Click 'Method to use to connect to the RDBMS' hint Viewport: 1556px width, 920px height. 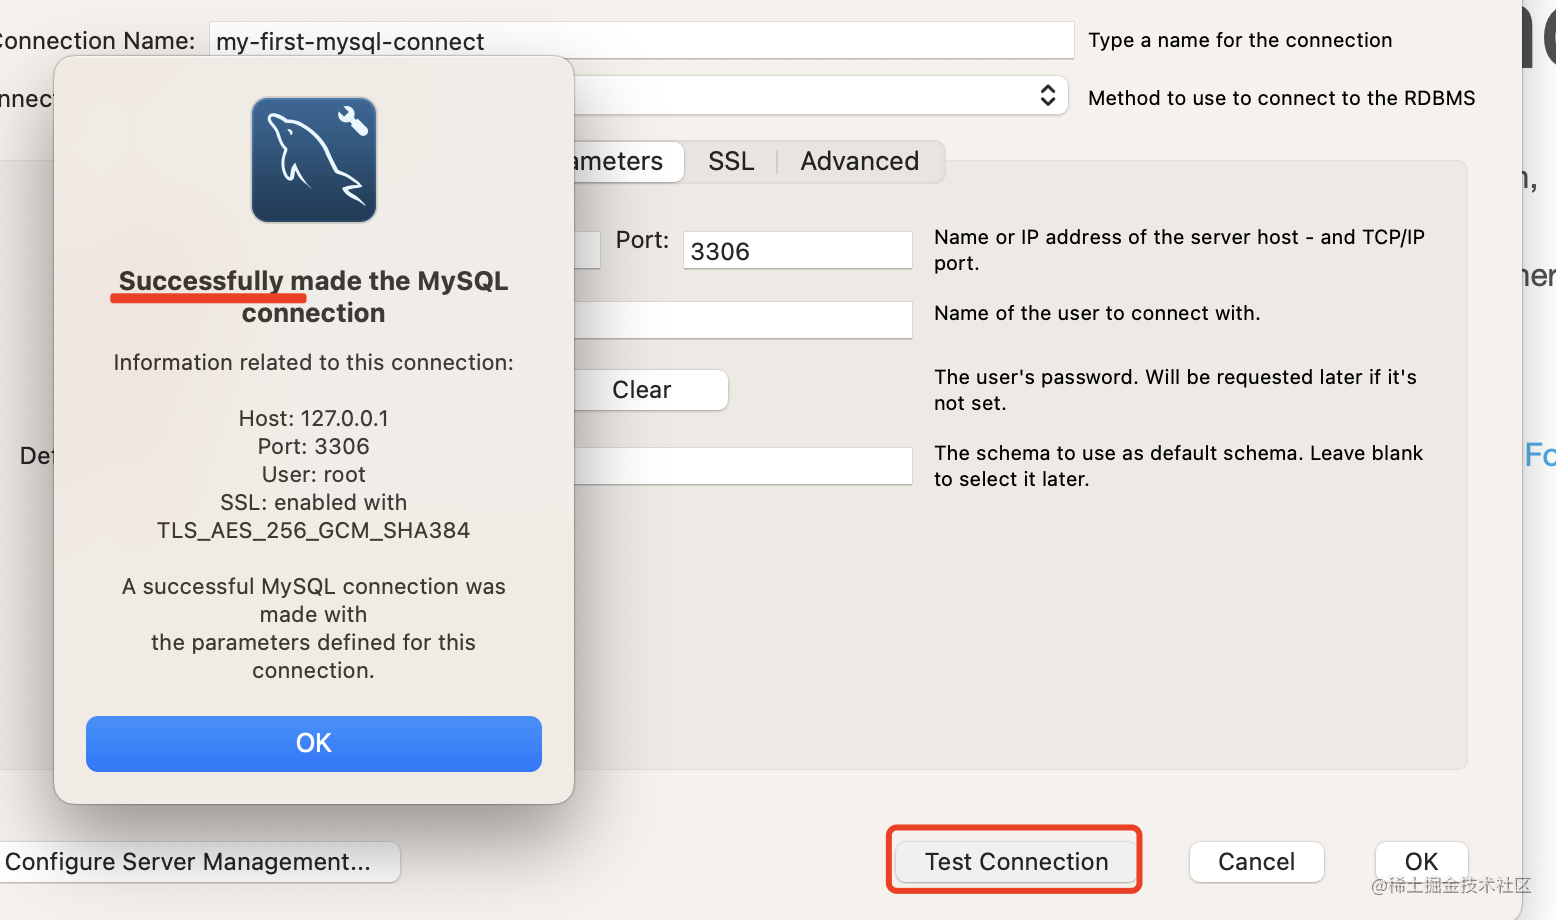(x=1281, y=98)
